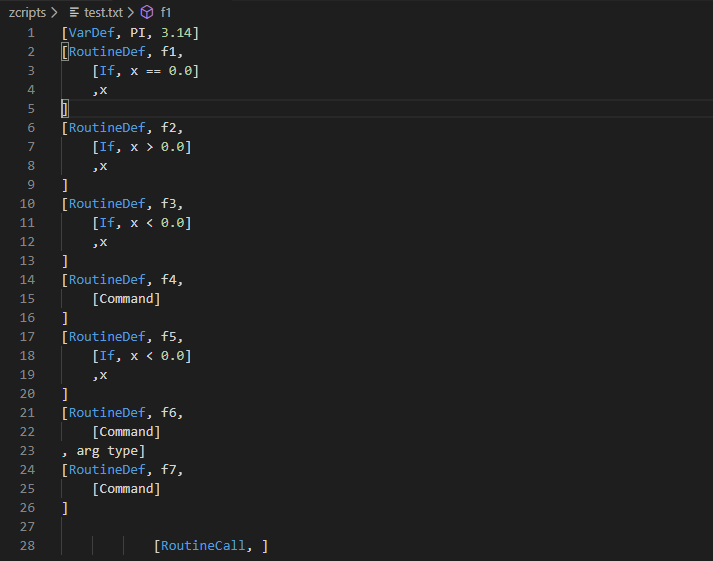This screenshot has height=561, width=713.
Task: Click RoutineDef keyword on the f5 line
Action: pyautogui.click(x=107, y=337)
